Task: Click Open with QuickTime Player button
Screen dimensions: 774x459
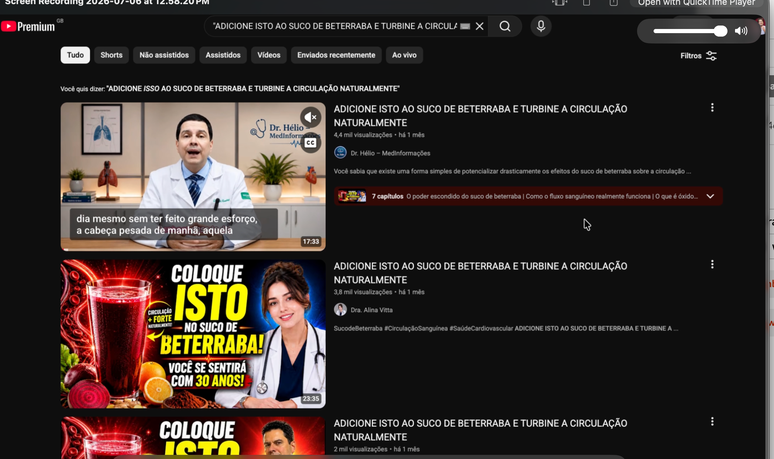Action: click(x=697, y=3)
